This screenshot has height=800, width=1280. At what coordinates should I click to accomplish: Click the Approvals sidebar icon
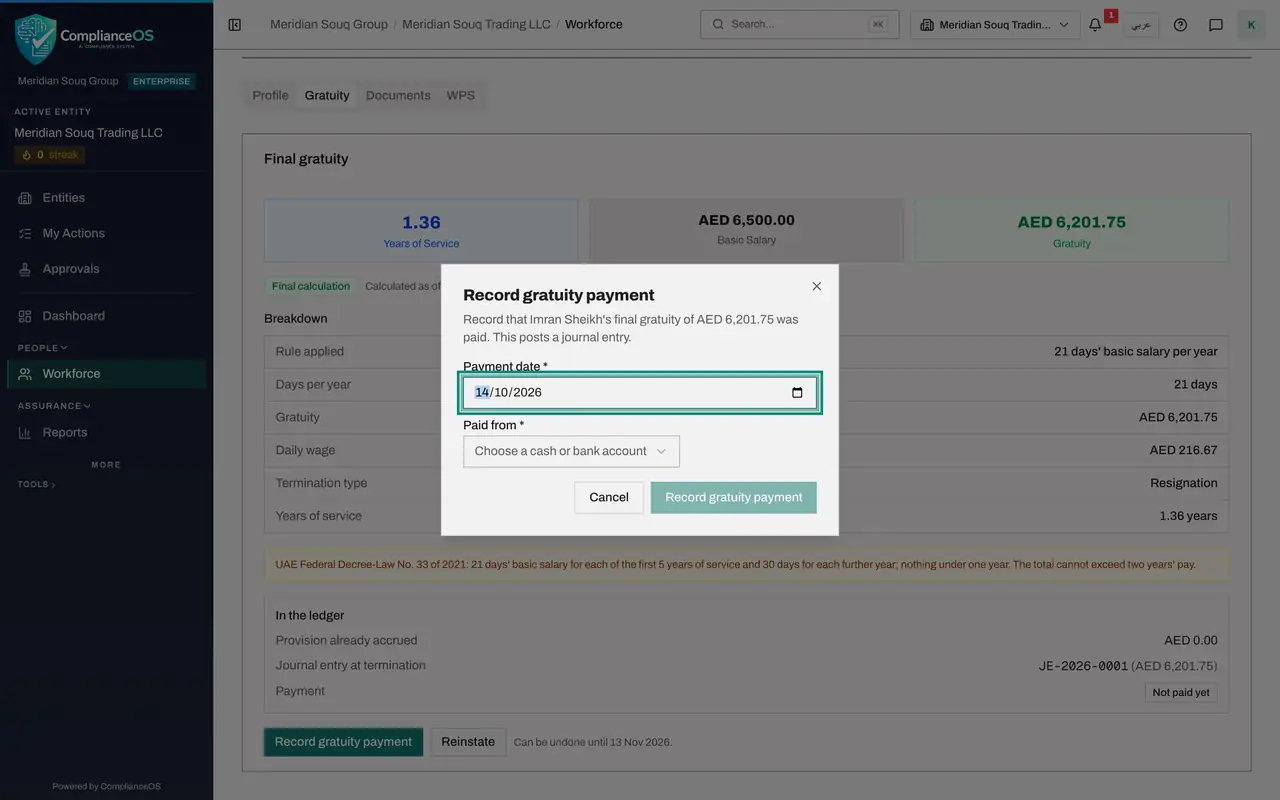coord(25,269)
